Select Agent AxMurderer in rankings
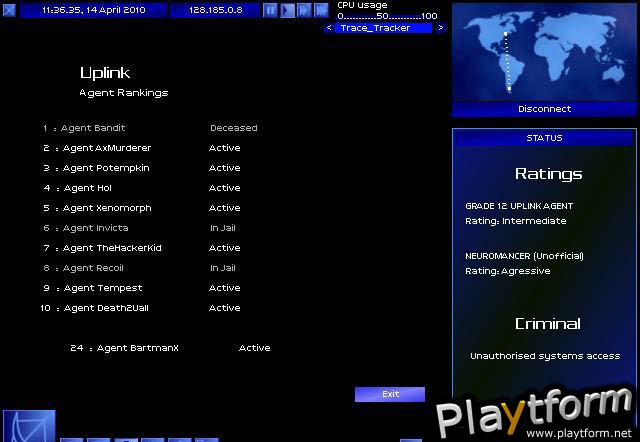This screenshot has width=640, height=442. 107,148
